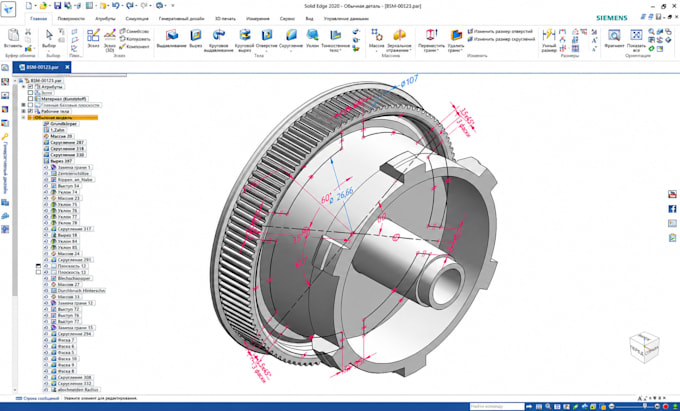This screenshot has height=411, width=680.
Task: Choose the Уклон (Draft) tool
Action: tap(312, 38)
